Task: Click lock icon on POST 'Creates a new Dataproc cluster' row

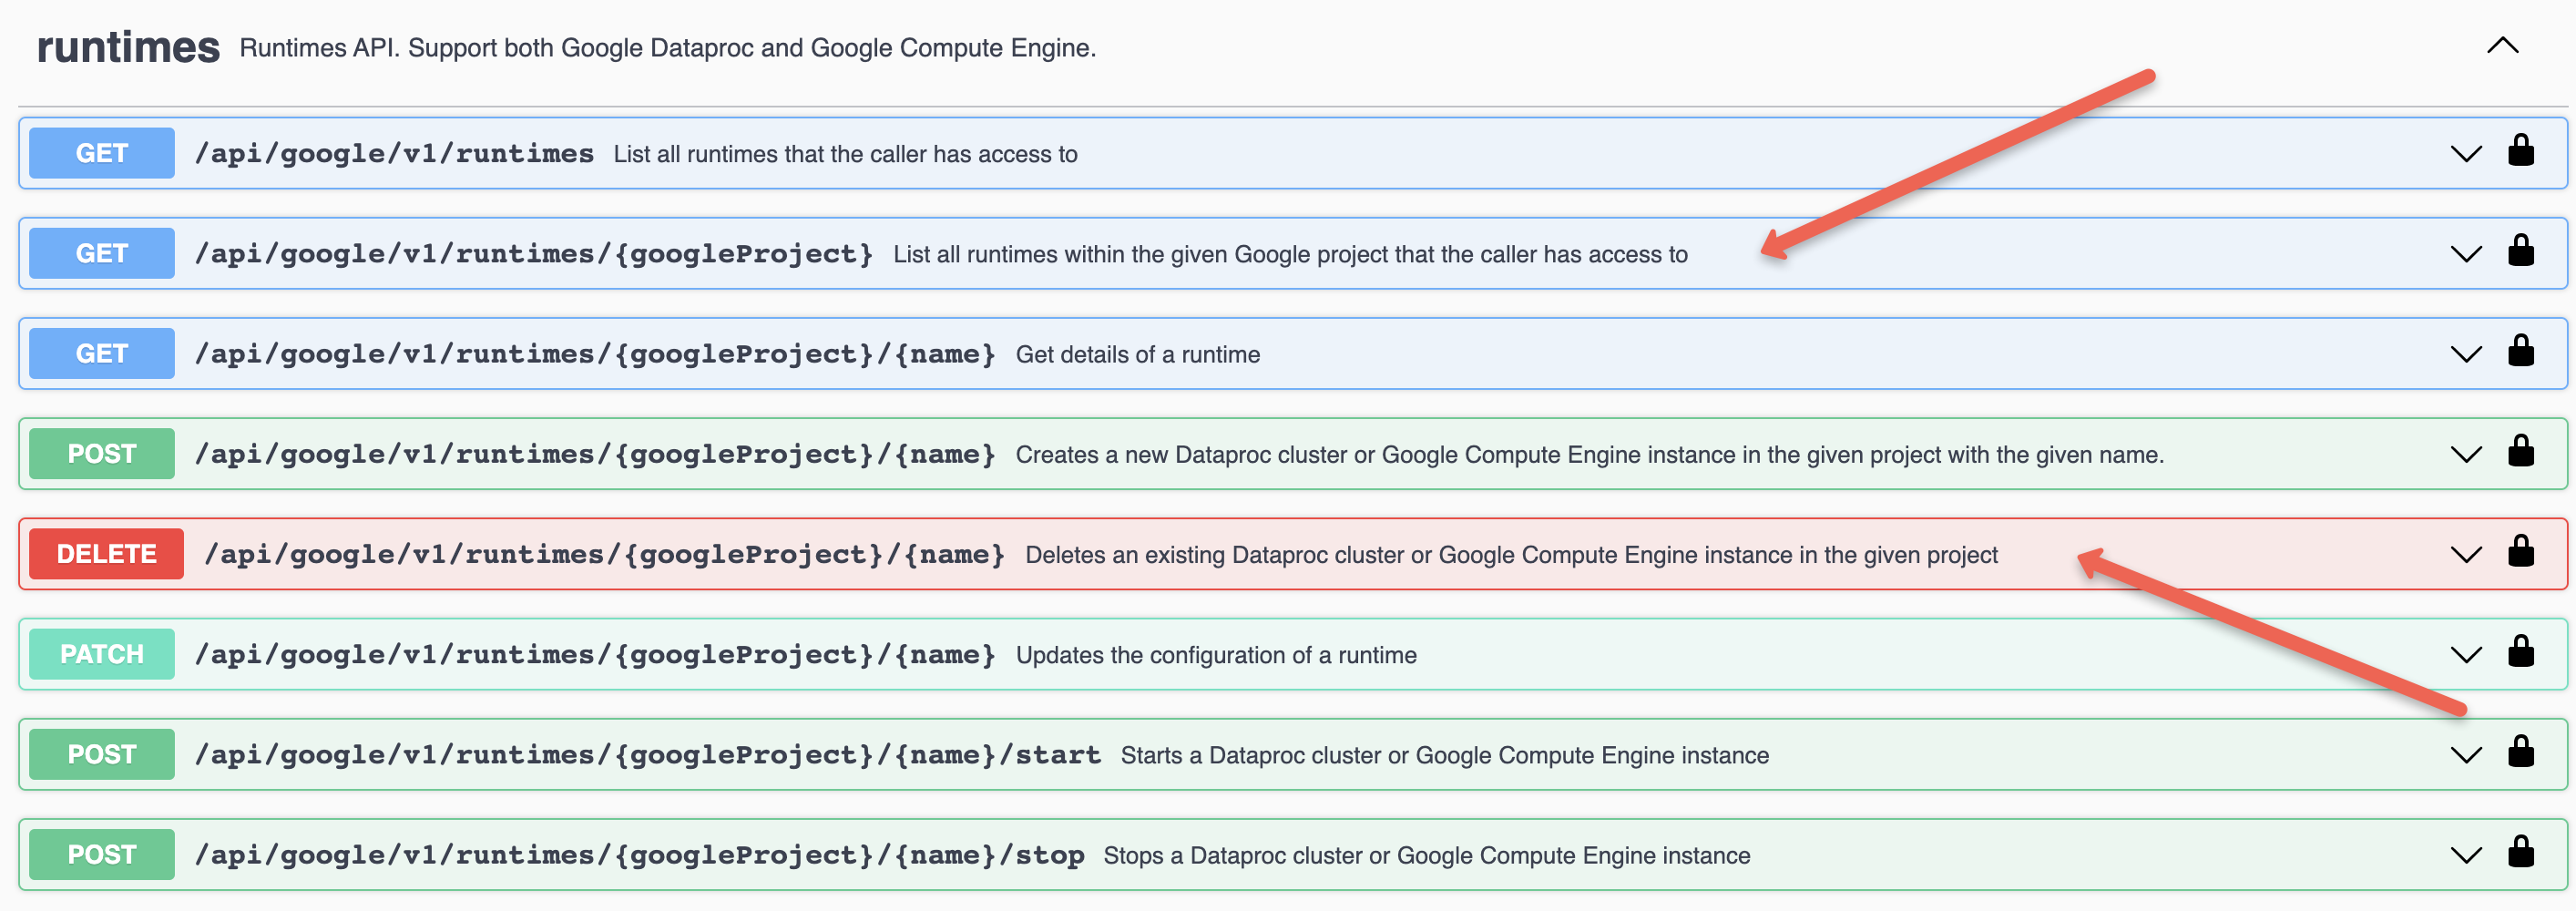Action: click(x=2521, y=451)
